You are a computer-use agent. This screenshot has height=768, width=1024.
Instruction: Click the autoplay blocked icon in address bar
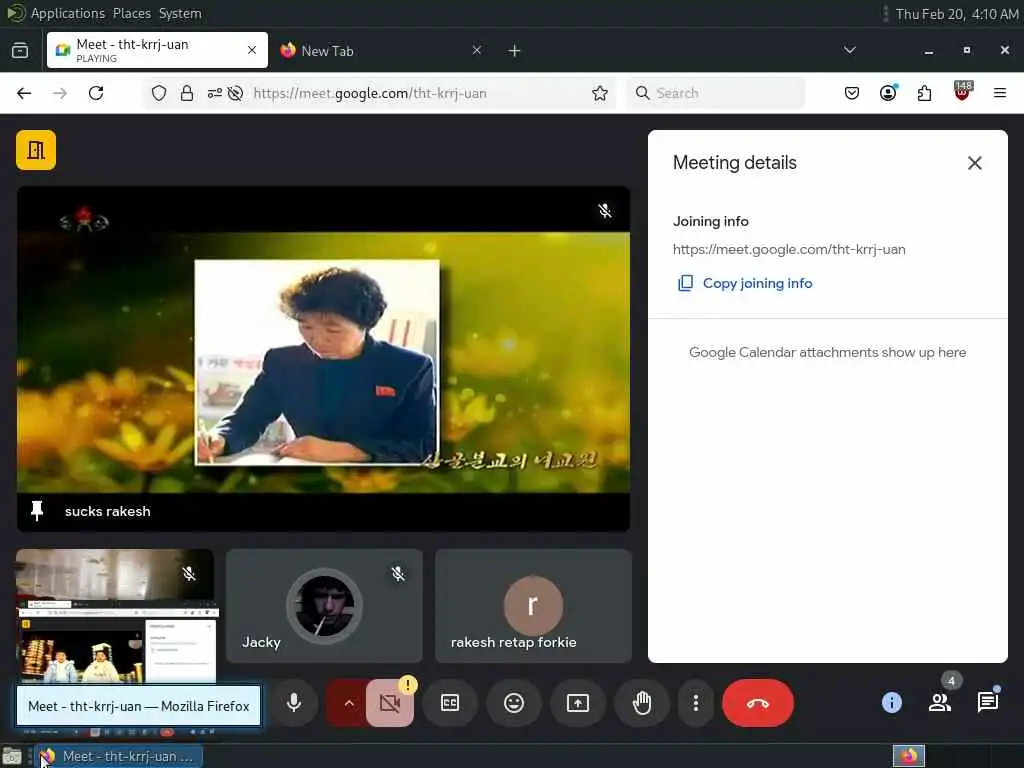[x=236, y=93]
